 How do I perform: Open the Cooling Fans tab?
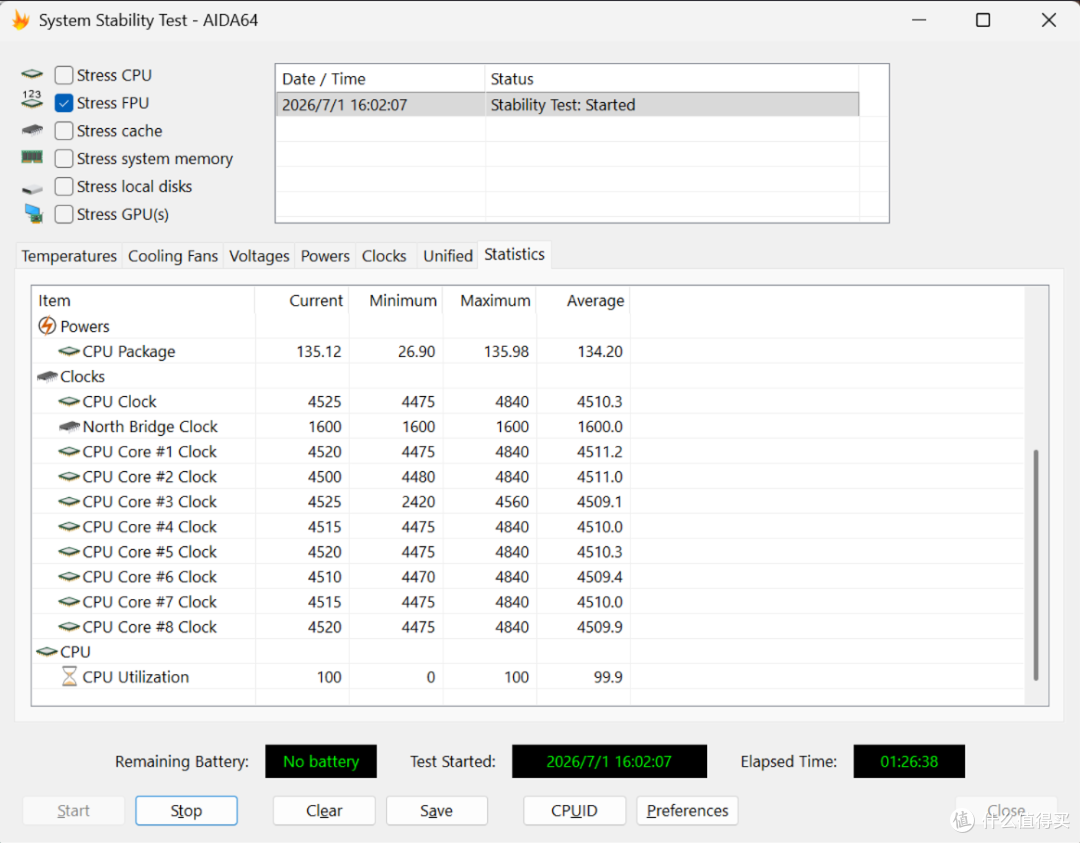pyautogui.click(x=173, y=256)
